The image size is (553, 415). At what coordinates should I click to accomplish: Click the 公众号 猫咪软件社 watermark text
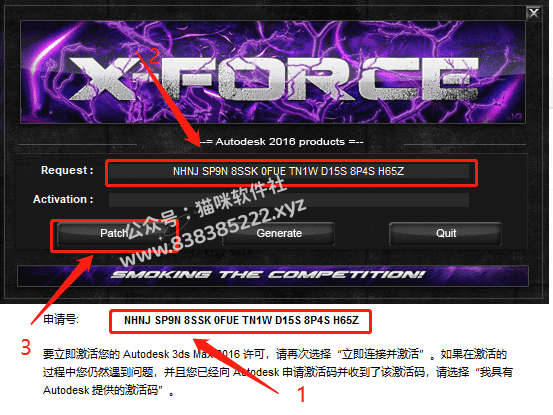click(x=205, y=208)
